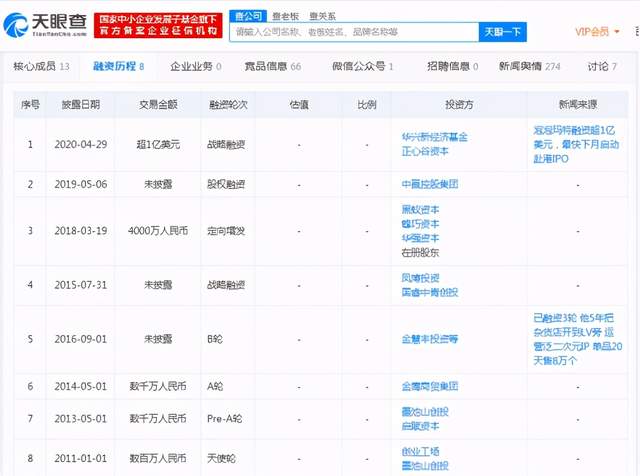The width and height of the screenshot is (640, 476).
Task: Click the company name search field
Action: point(354,32)
